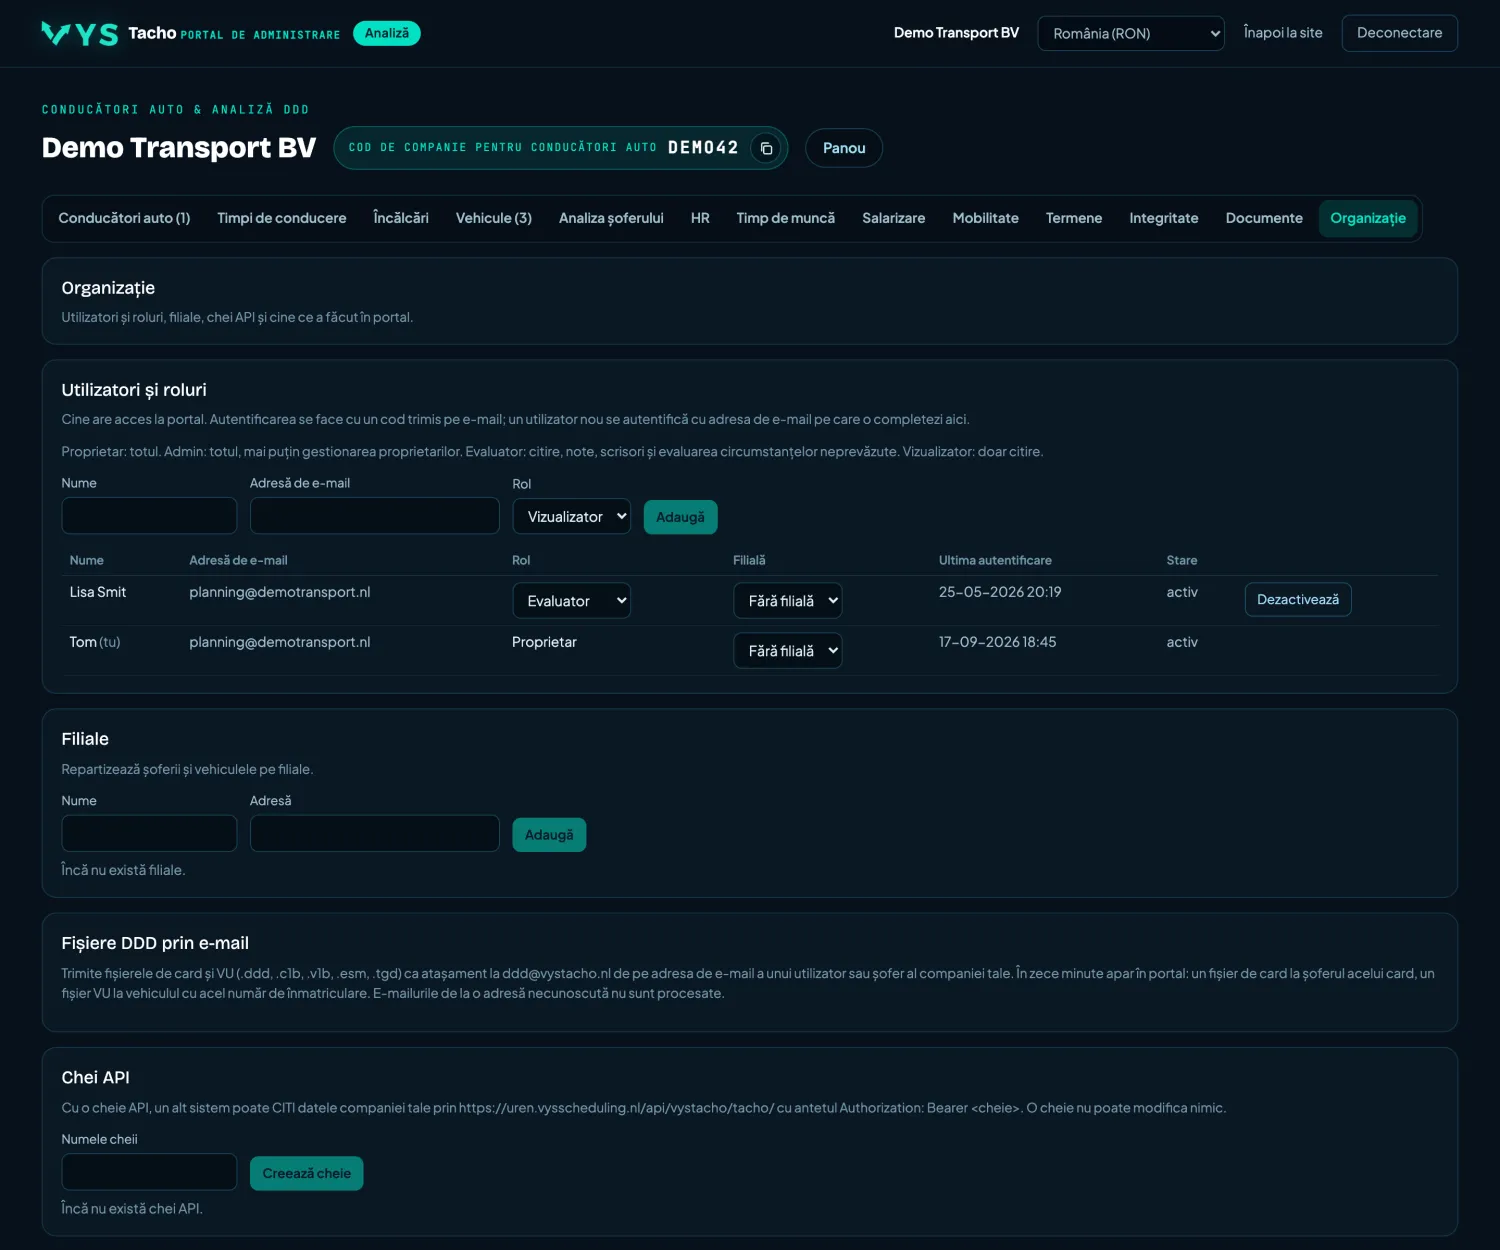Screen dimensions: 1500x1250
Task: Open Lisa Smit's Filială dropdown
Action: pyautogui.click(x=788, y=601)
